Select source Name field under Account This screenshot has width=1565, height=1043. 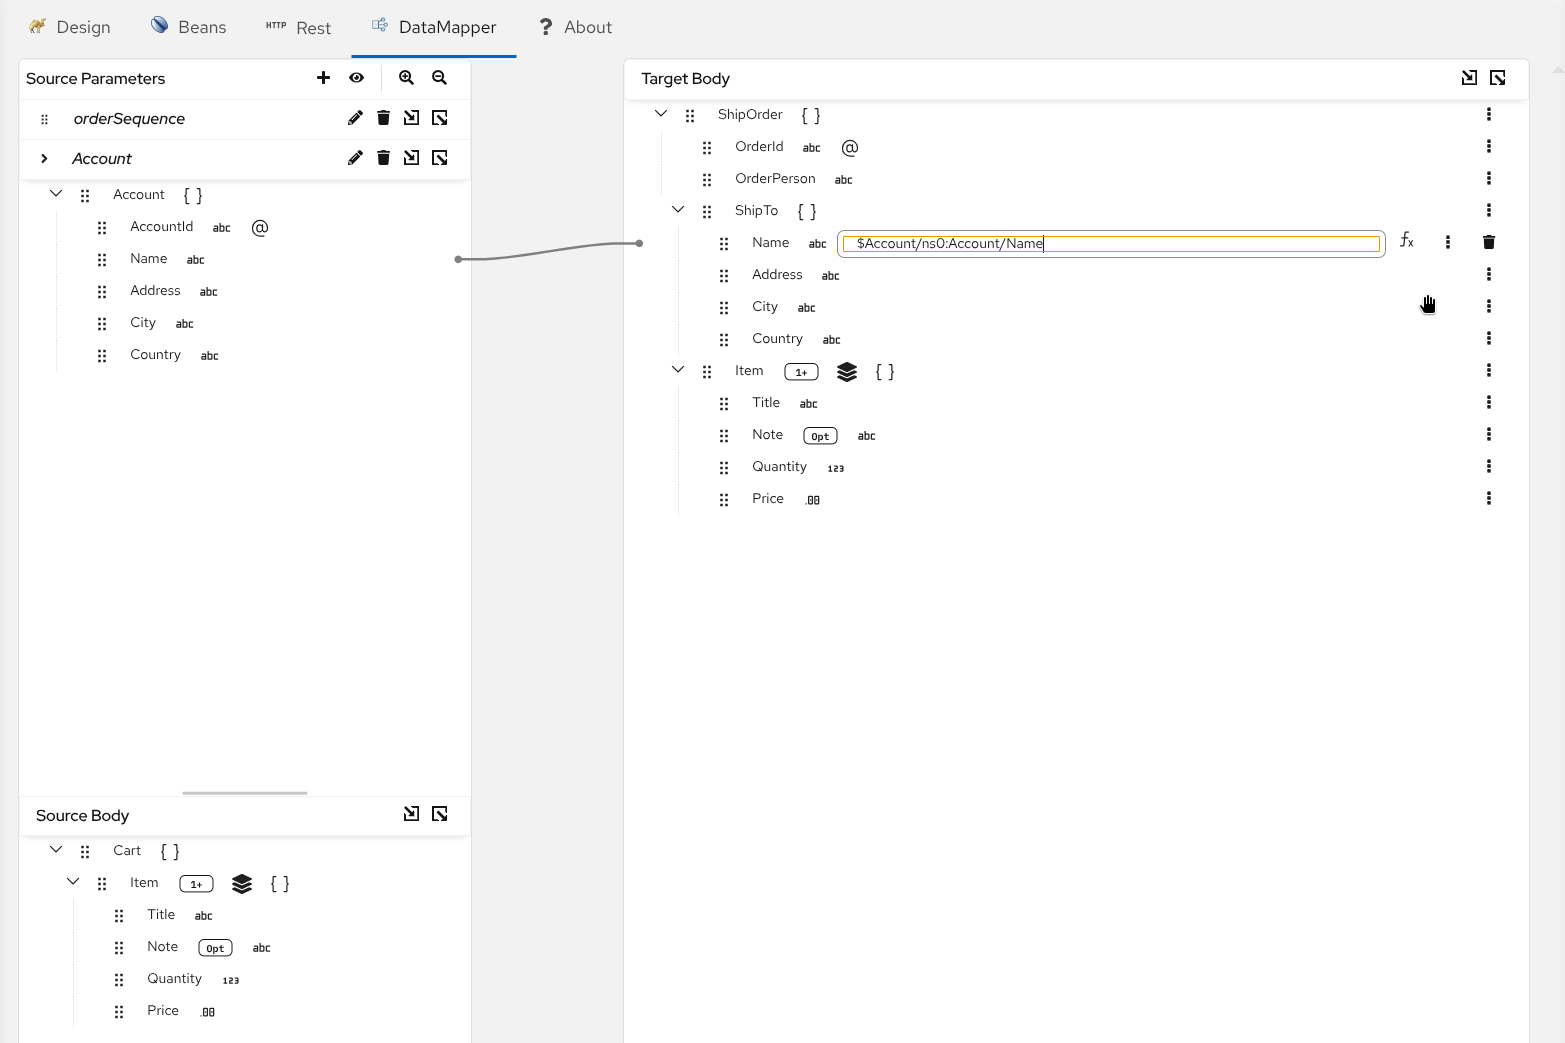click(x=148, y=259)
